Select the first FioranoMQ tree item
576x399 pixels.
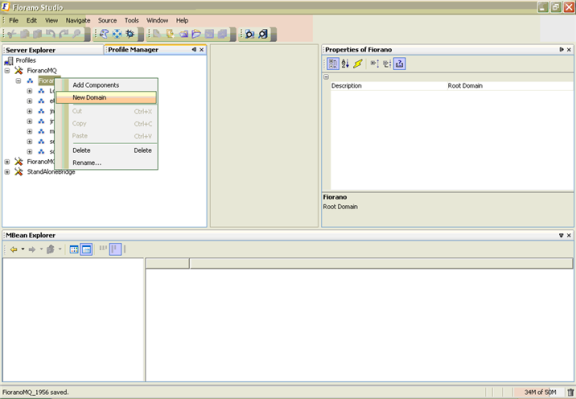[42, 71]
